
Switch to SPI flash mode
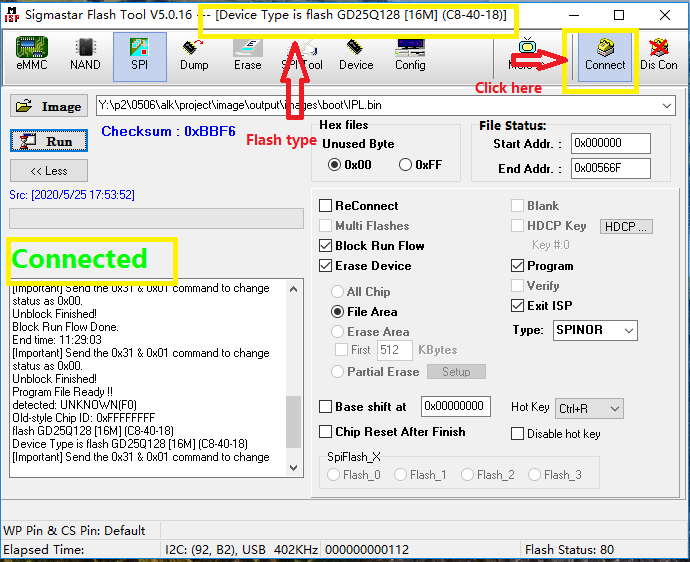pos(140,54)
